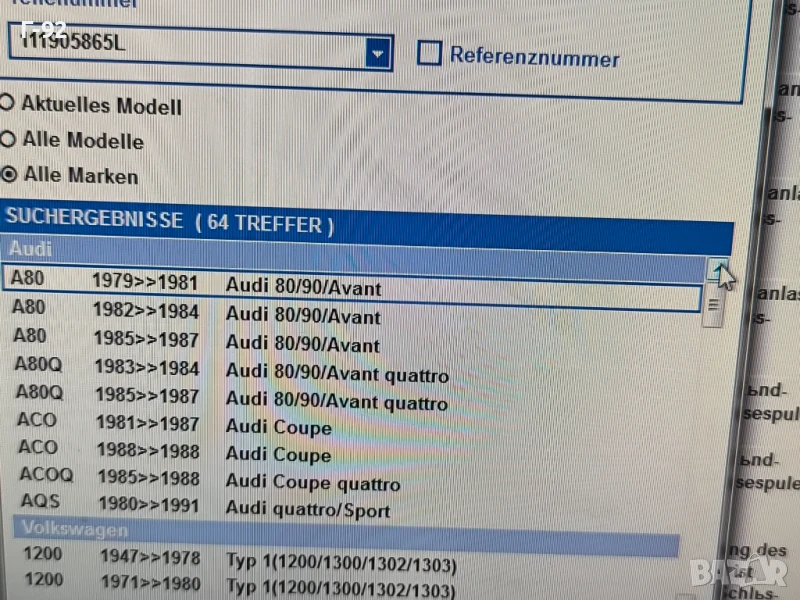
Task: Select ACO 1981>>1987 Audi Coupe row
Action: 300,425
